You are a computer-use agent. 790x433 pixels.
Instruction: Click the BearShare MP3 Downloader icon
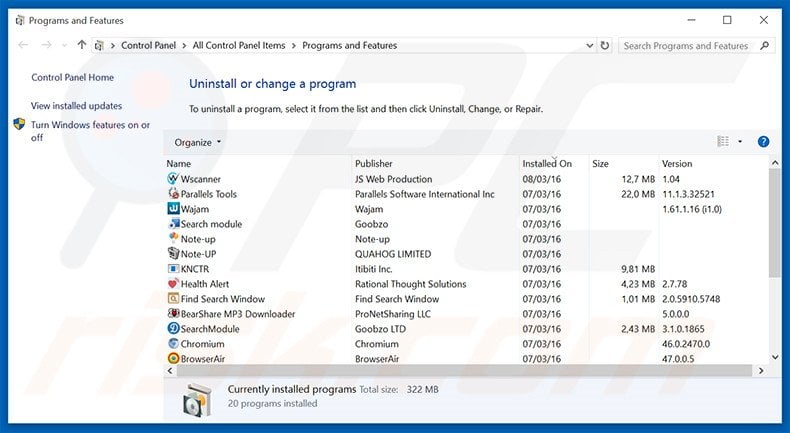(x=173, y=314)
